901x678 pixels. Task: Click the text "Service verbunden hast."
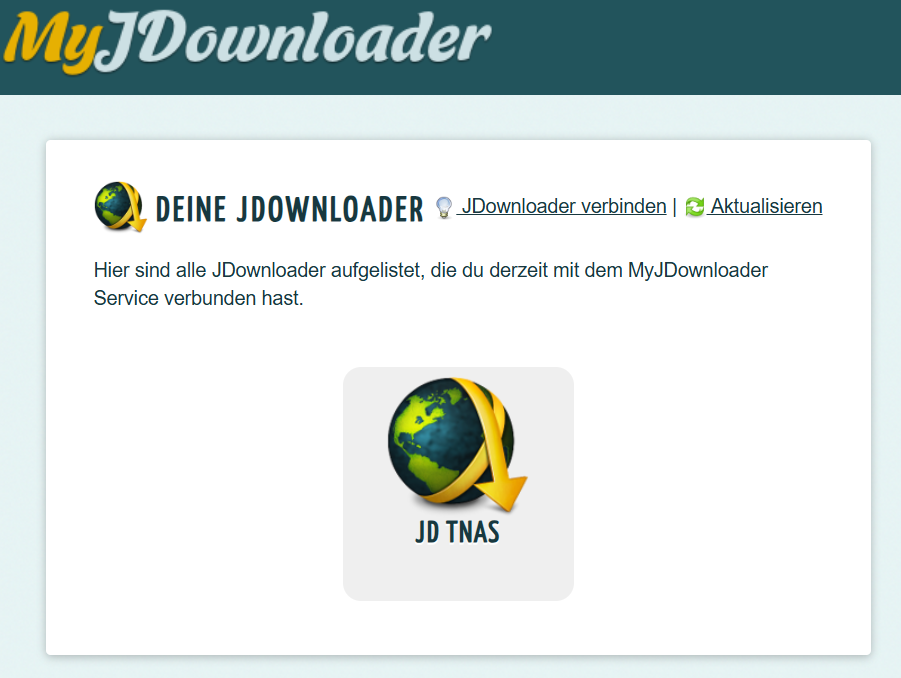click(198, 299)
